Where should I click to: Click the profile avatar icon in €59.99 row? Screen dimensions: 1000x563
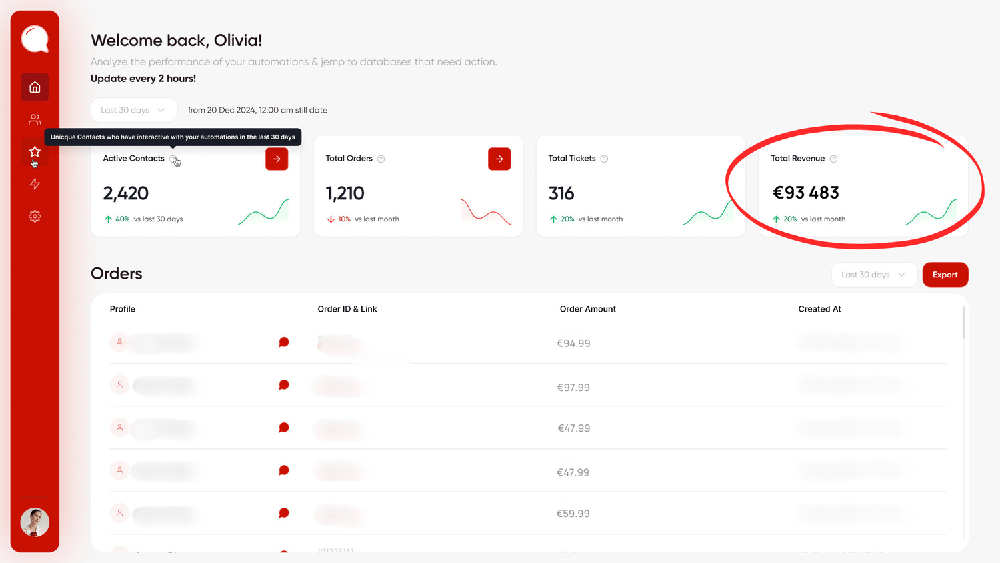[119, 513]
